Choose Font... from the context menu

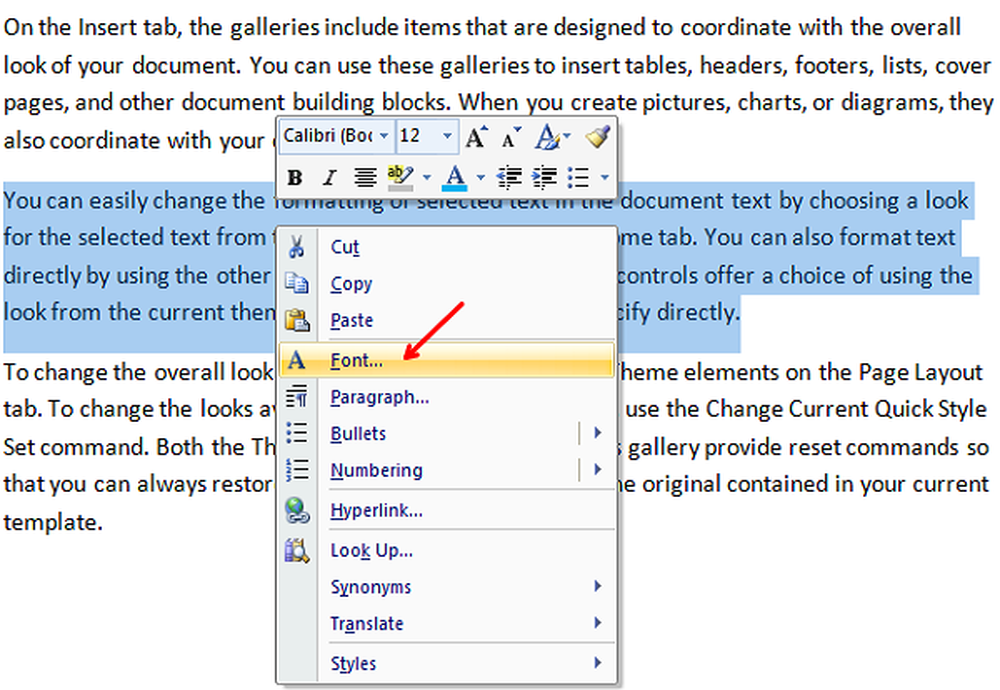[x=356, y=360]
